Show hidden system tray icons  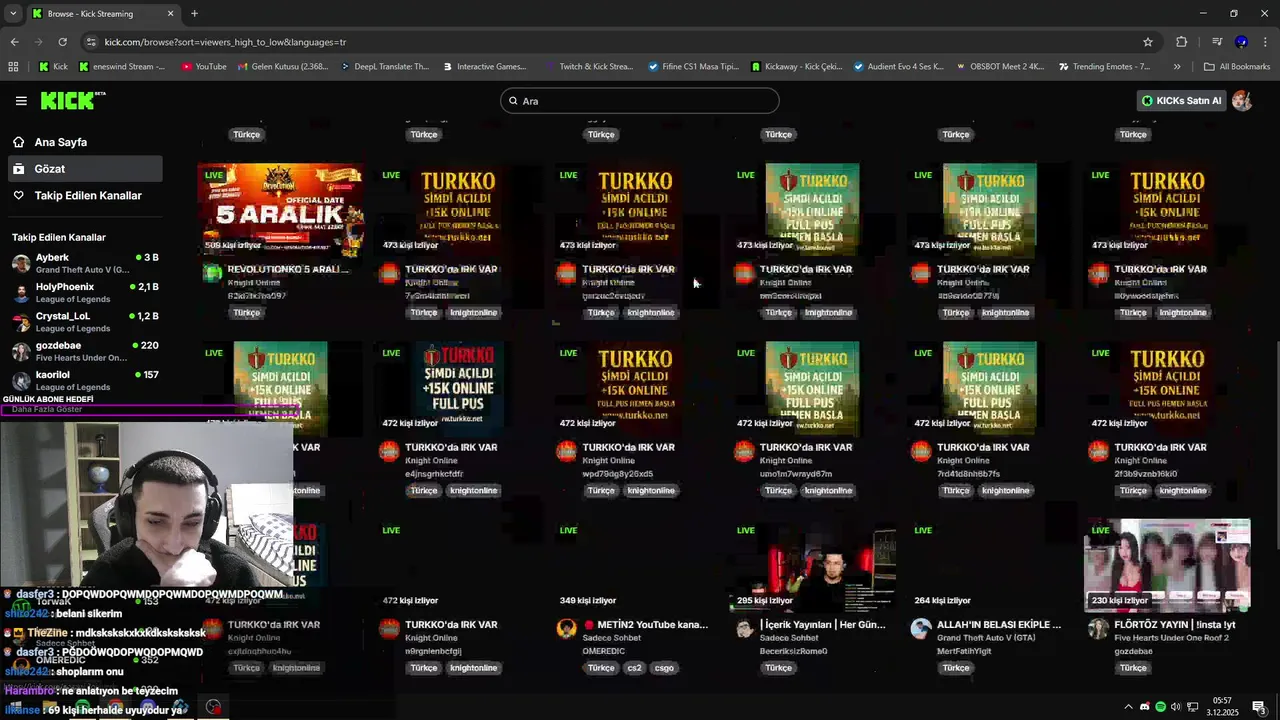[1129, 707]
